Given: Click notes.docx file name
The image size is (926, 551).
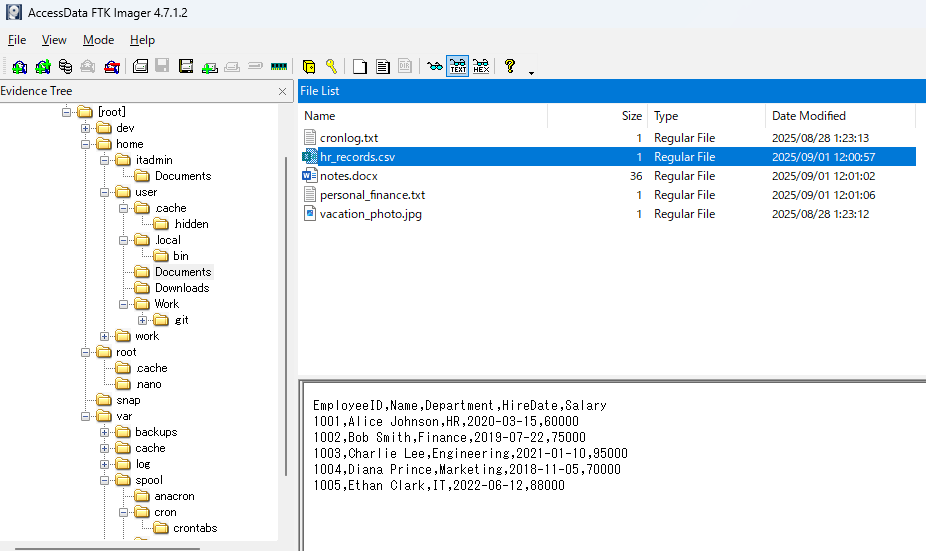Looking at the screenshot, I should pyautogui.click(x=348, y=175).
